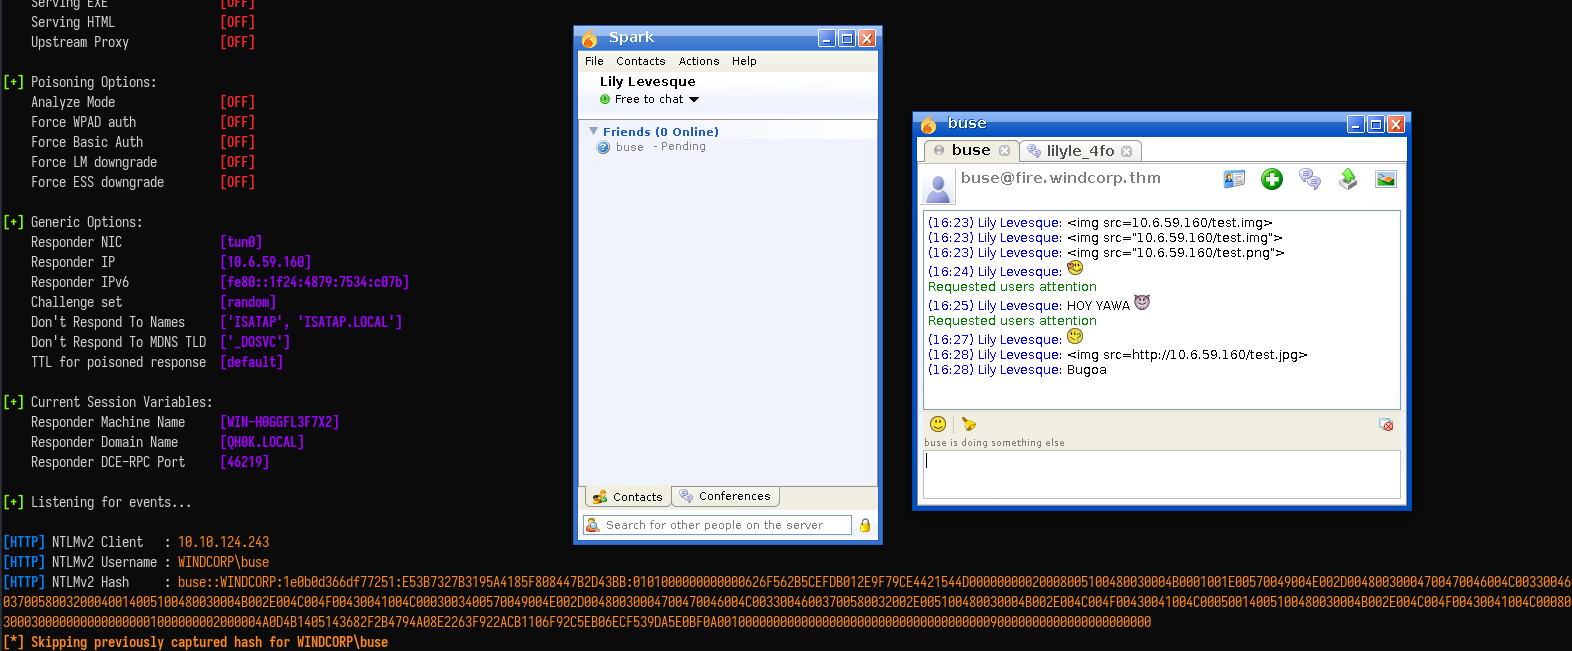The height and width of the screenshot is (651, 1572).
Task: Close the buse chat tab
Action: (1004, 151)
